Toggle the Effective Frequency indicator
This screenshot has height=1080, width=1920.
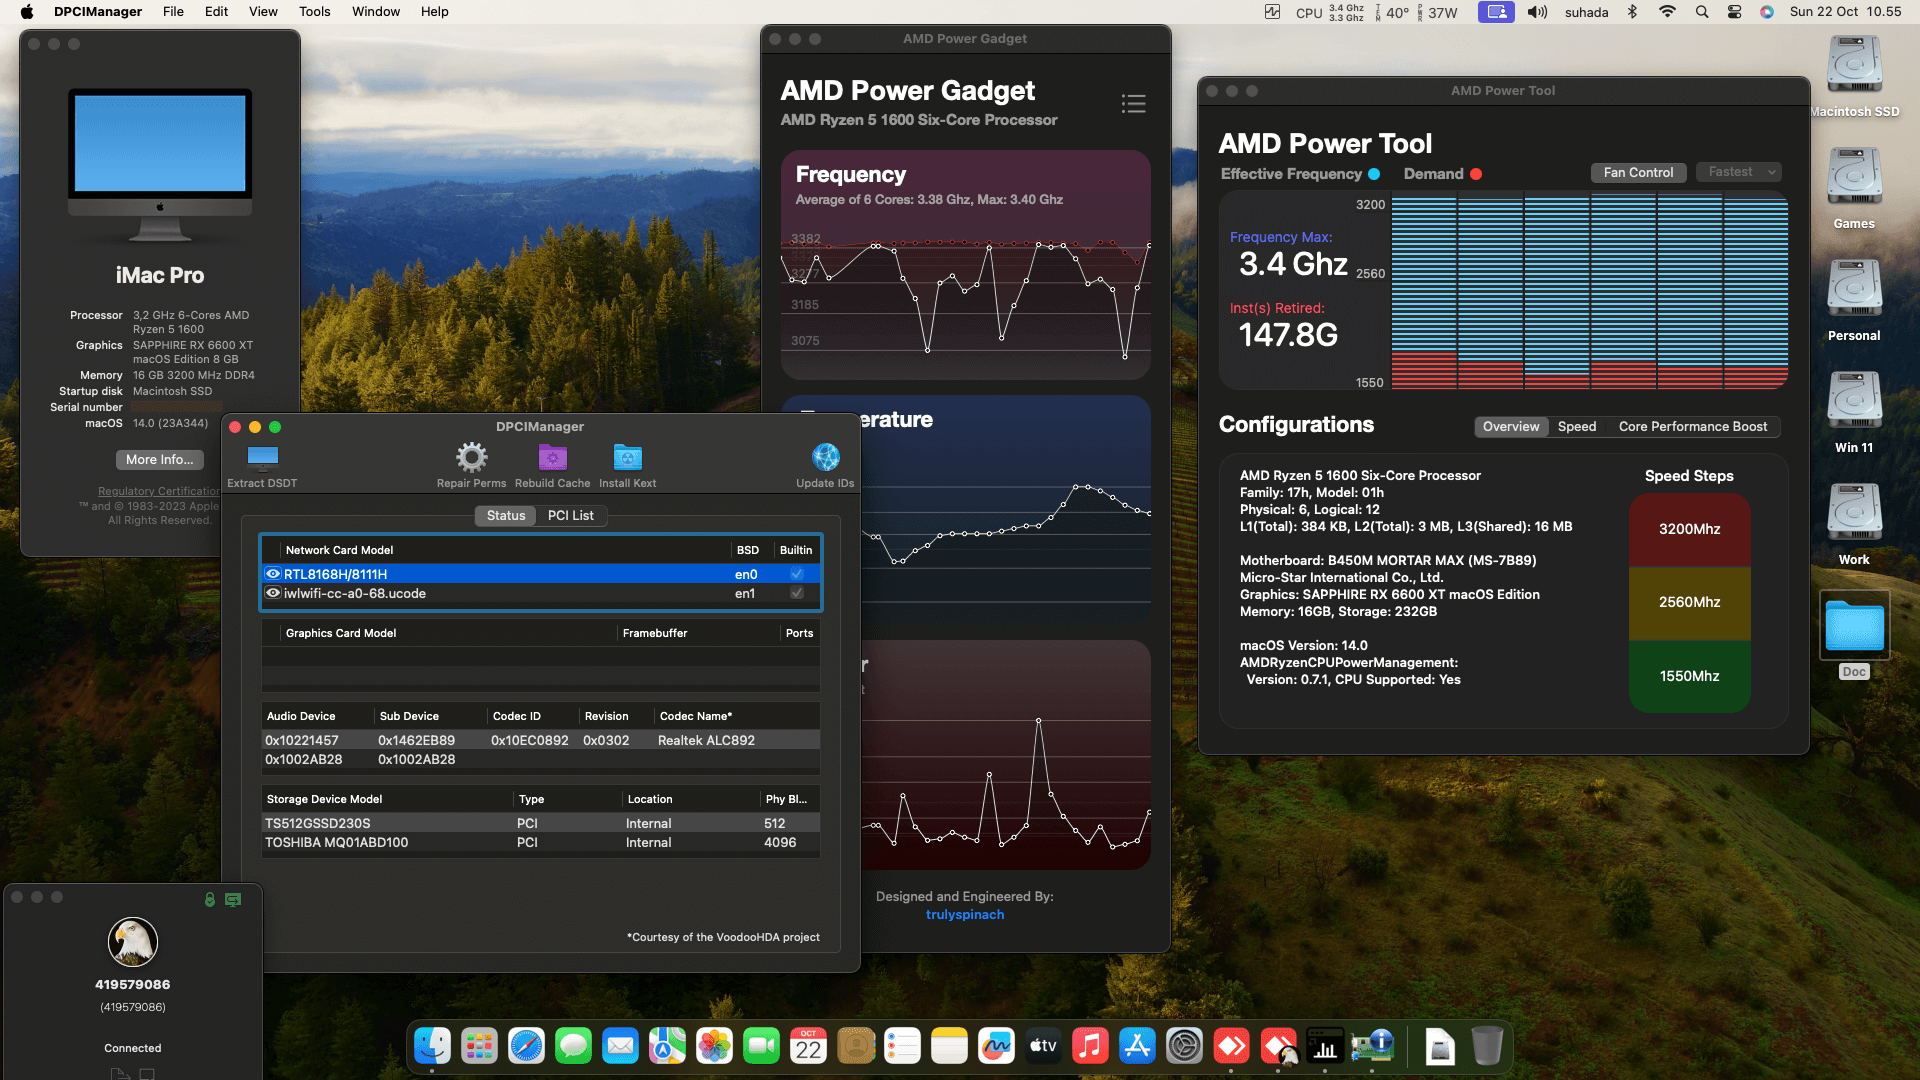pyautogui.click(x=1374, y=174)
